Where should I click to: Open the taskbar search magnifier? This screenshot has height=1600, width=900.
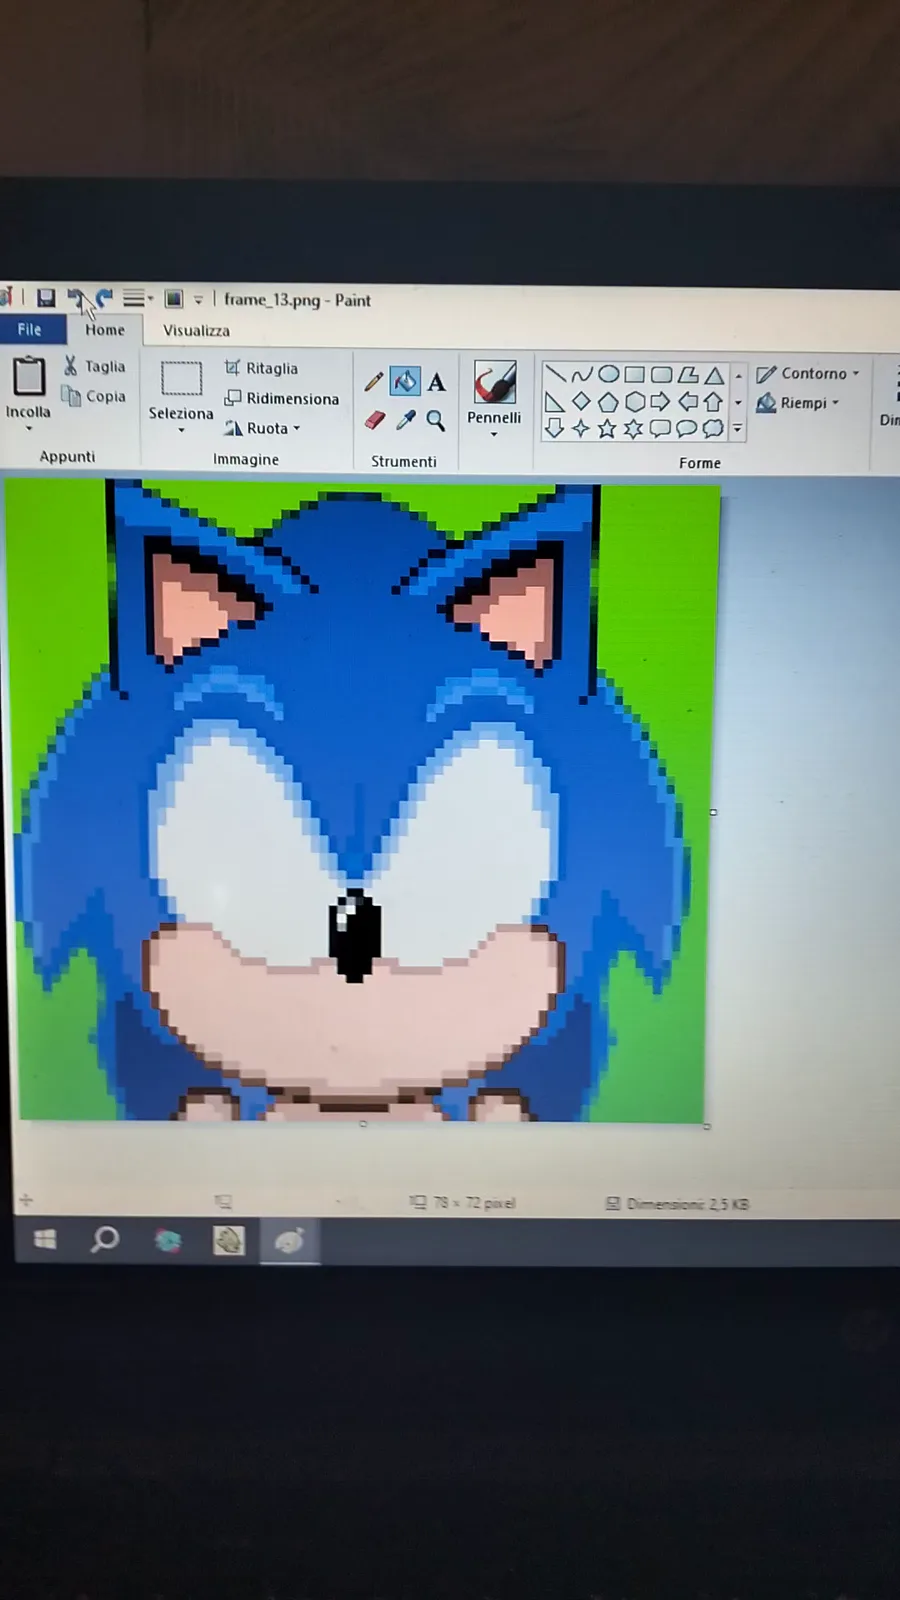(x=105, y=1240)
